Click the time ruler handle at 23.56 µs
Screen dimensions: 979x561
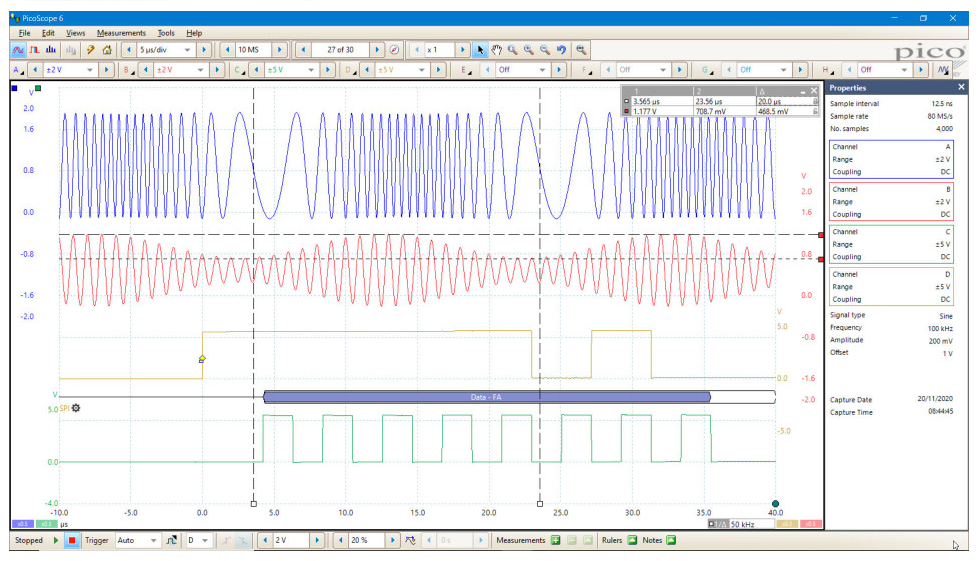540,504
